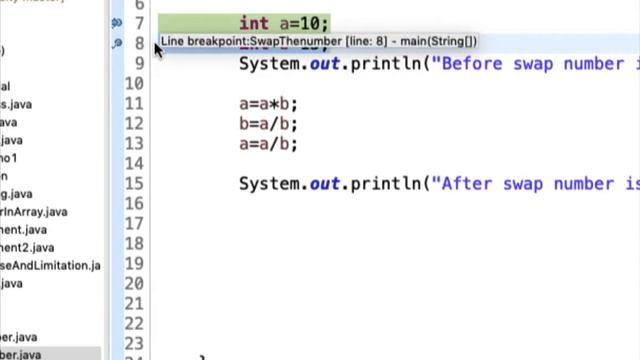640x360 pixels.
Task: Open the file ending in 'nent.java'
Action: coord(23,230)
